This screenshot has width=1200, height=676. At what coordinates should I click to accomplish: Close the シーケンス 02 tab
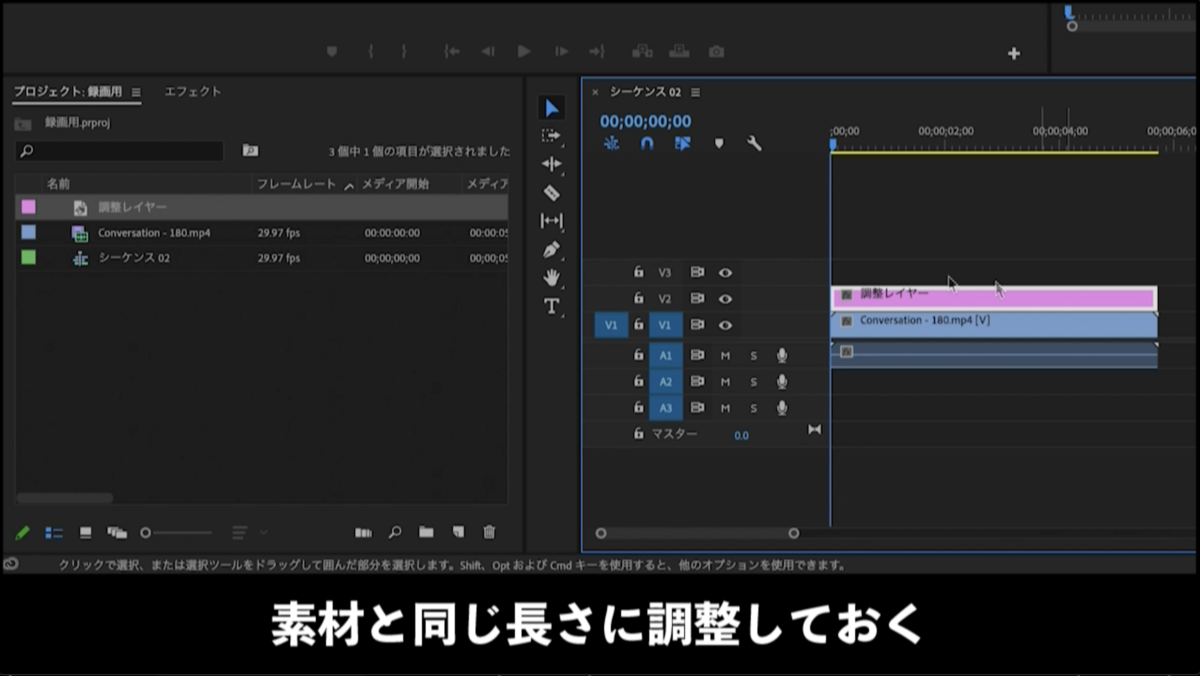click(595, 92)
